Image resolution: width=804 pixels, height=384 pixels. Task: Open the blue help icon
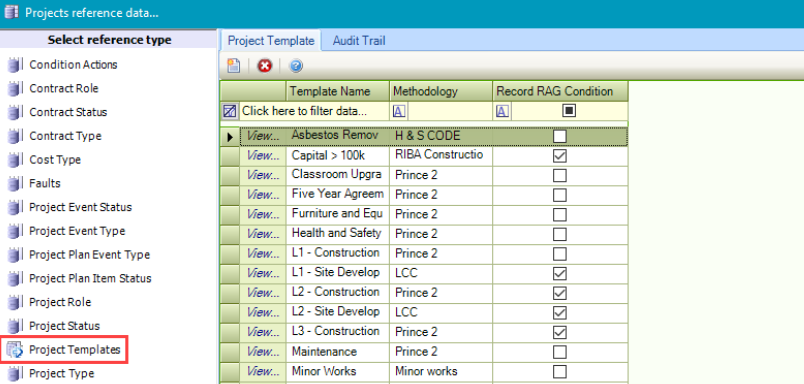click(x=296, y=66)
